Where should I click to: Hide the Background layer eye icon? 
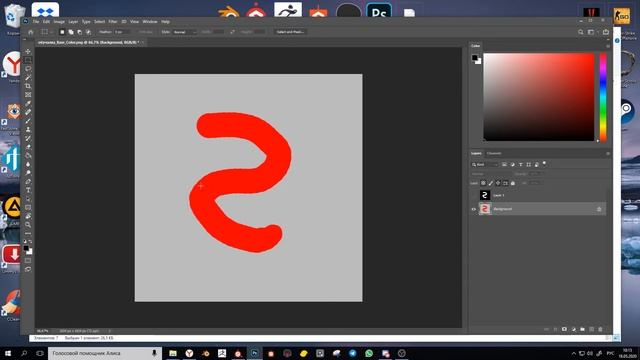pyautogui.click(x=473, y=209)
